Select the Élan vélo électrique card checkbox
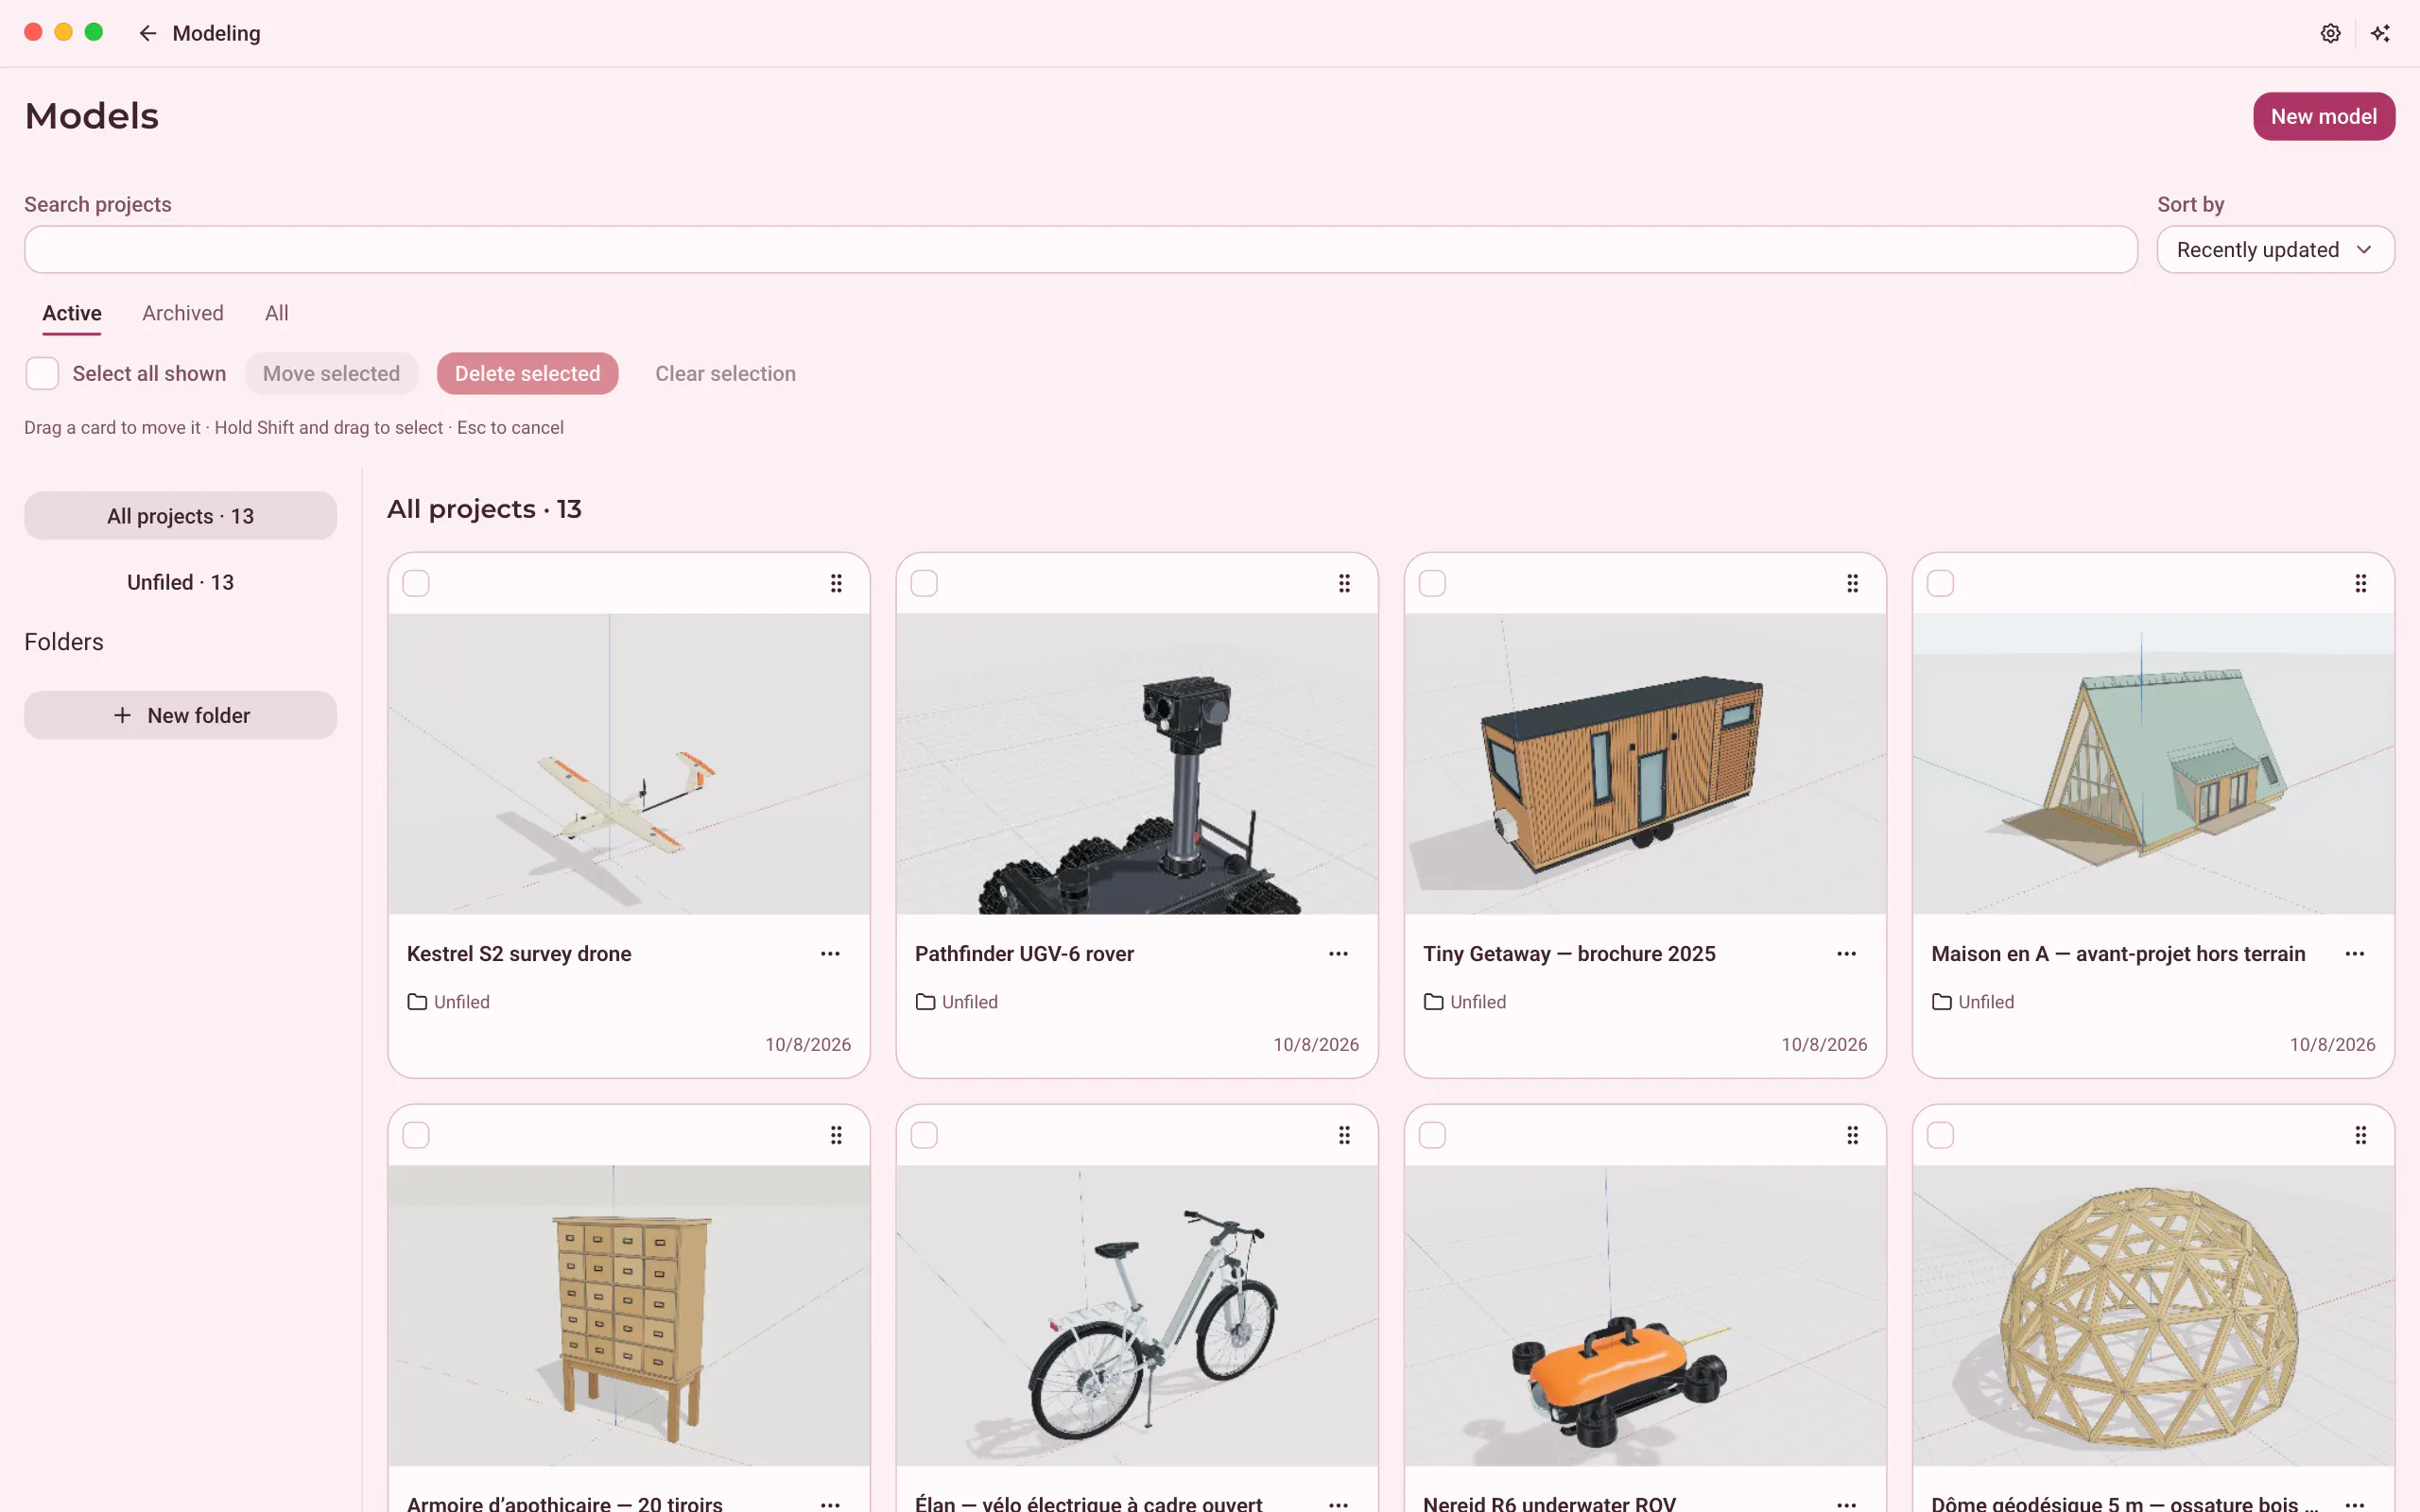Viewport: 2420px width, 1512px height. [924, 1135]
